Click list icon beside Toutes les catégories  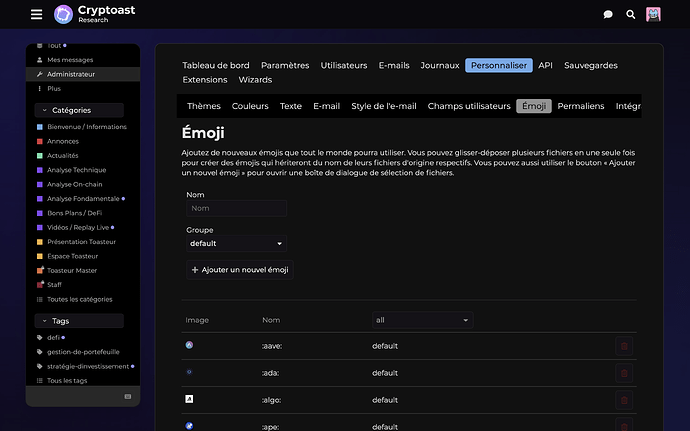coord(40,299)
